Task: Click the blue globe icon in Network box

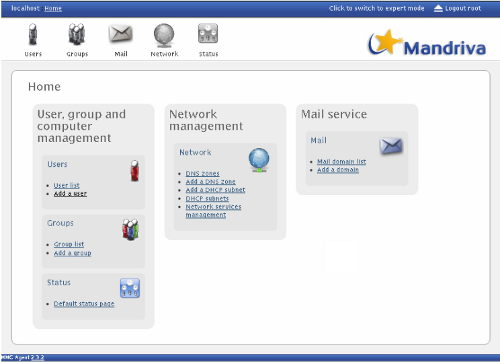Action: pos(259,160)
